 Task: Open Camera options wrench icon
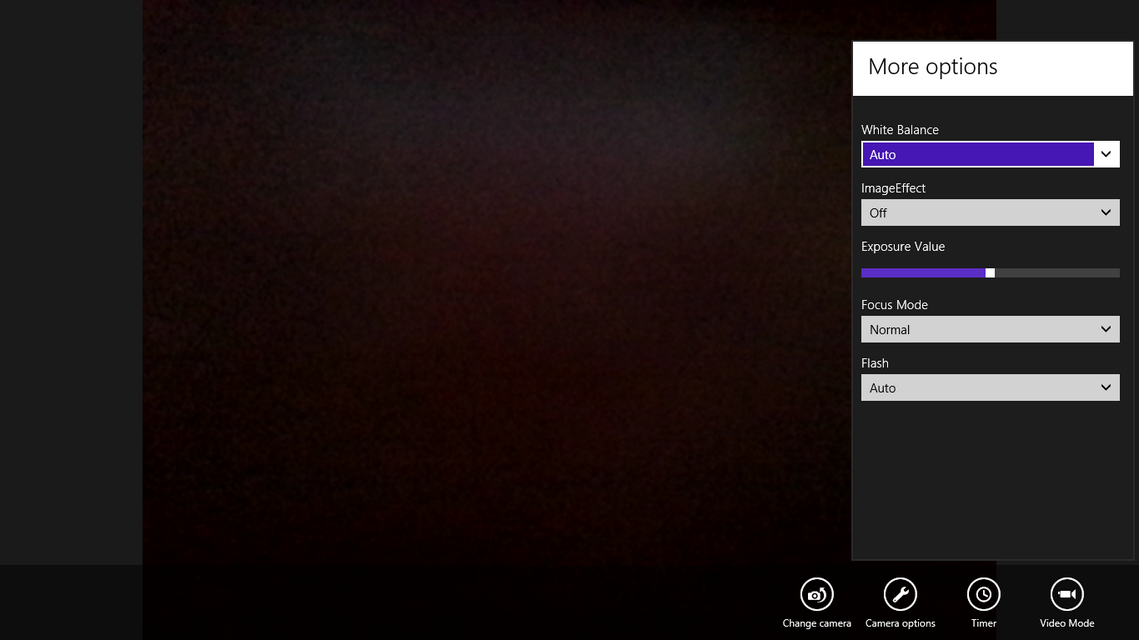point(900,595)
